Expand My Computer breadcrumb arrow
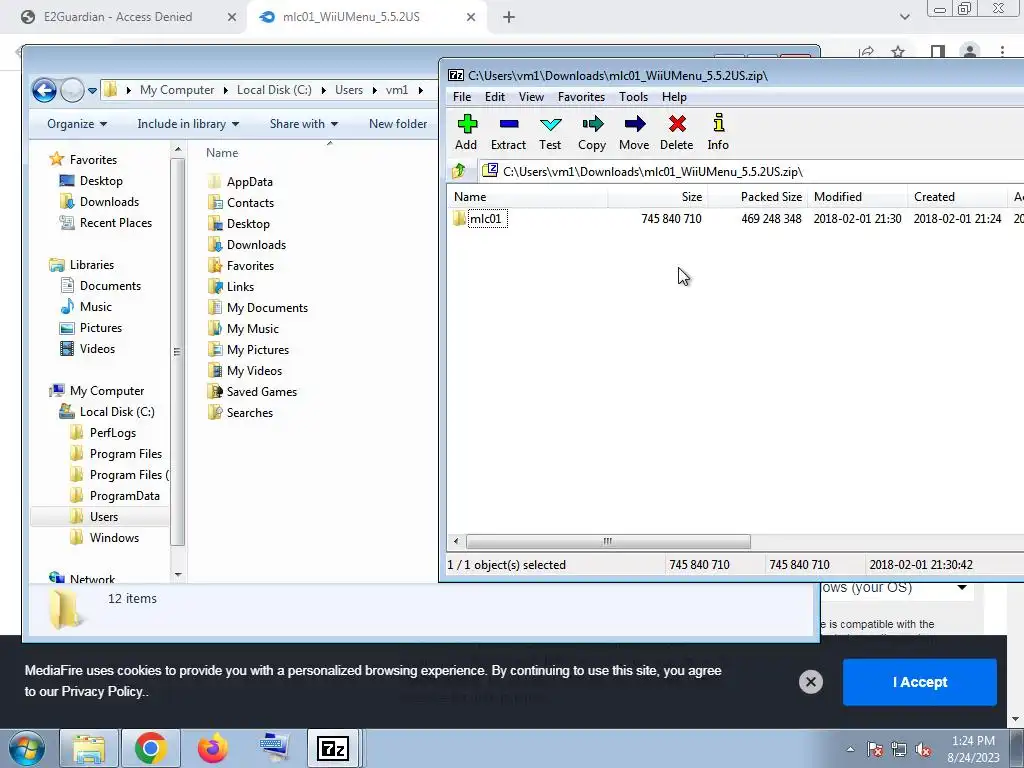Viewport: 1024px width, 768px height. [225, 90]
